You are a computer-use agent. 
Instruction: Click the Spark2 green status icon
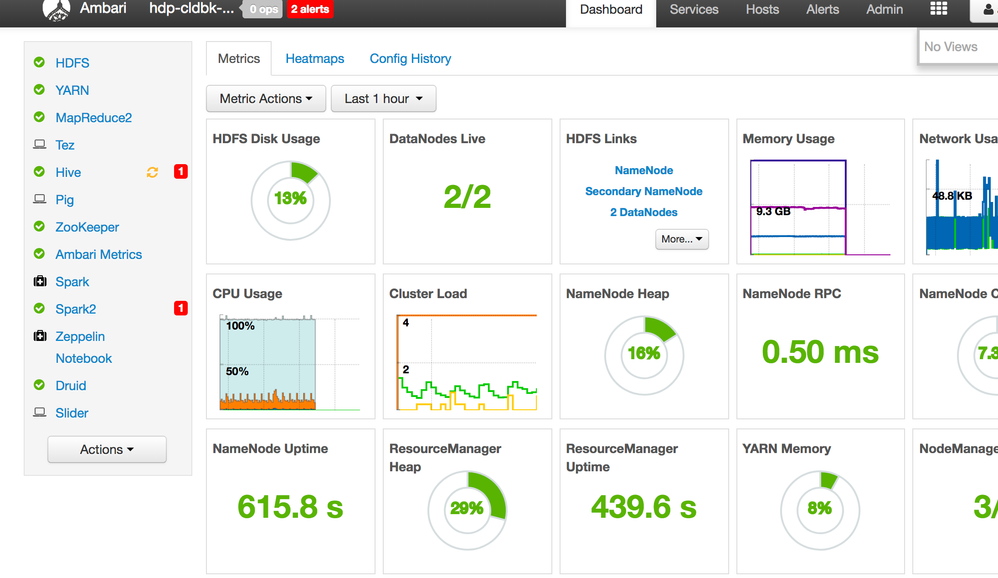click(39, 309)
